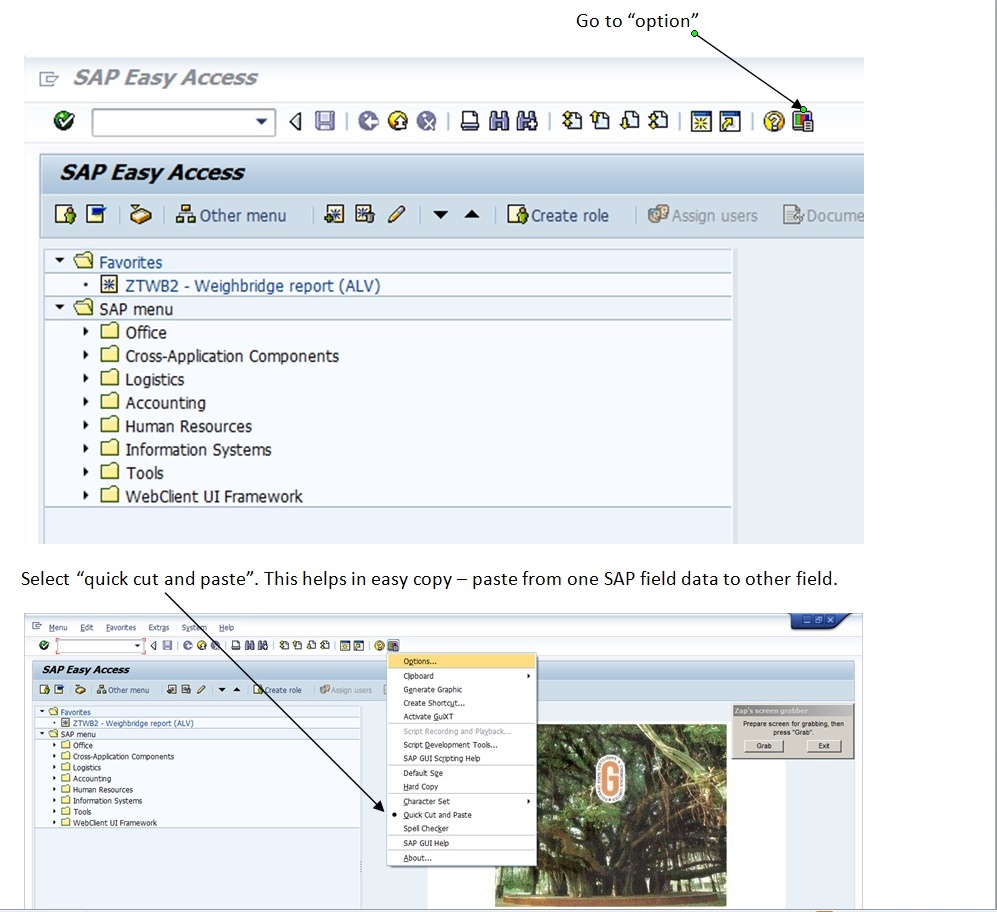Expand the enlarged Information Systems folder

86,448
